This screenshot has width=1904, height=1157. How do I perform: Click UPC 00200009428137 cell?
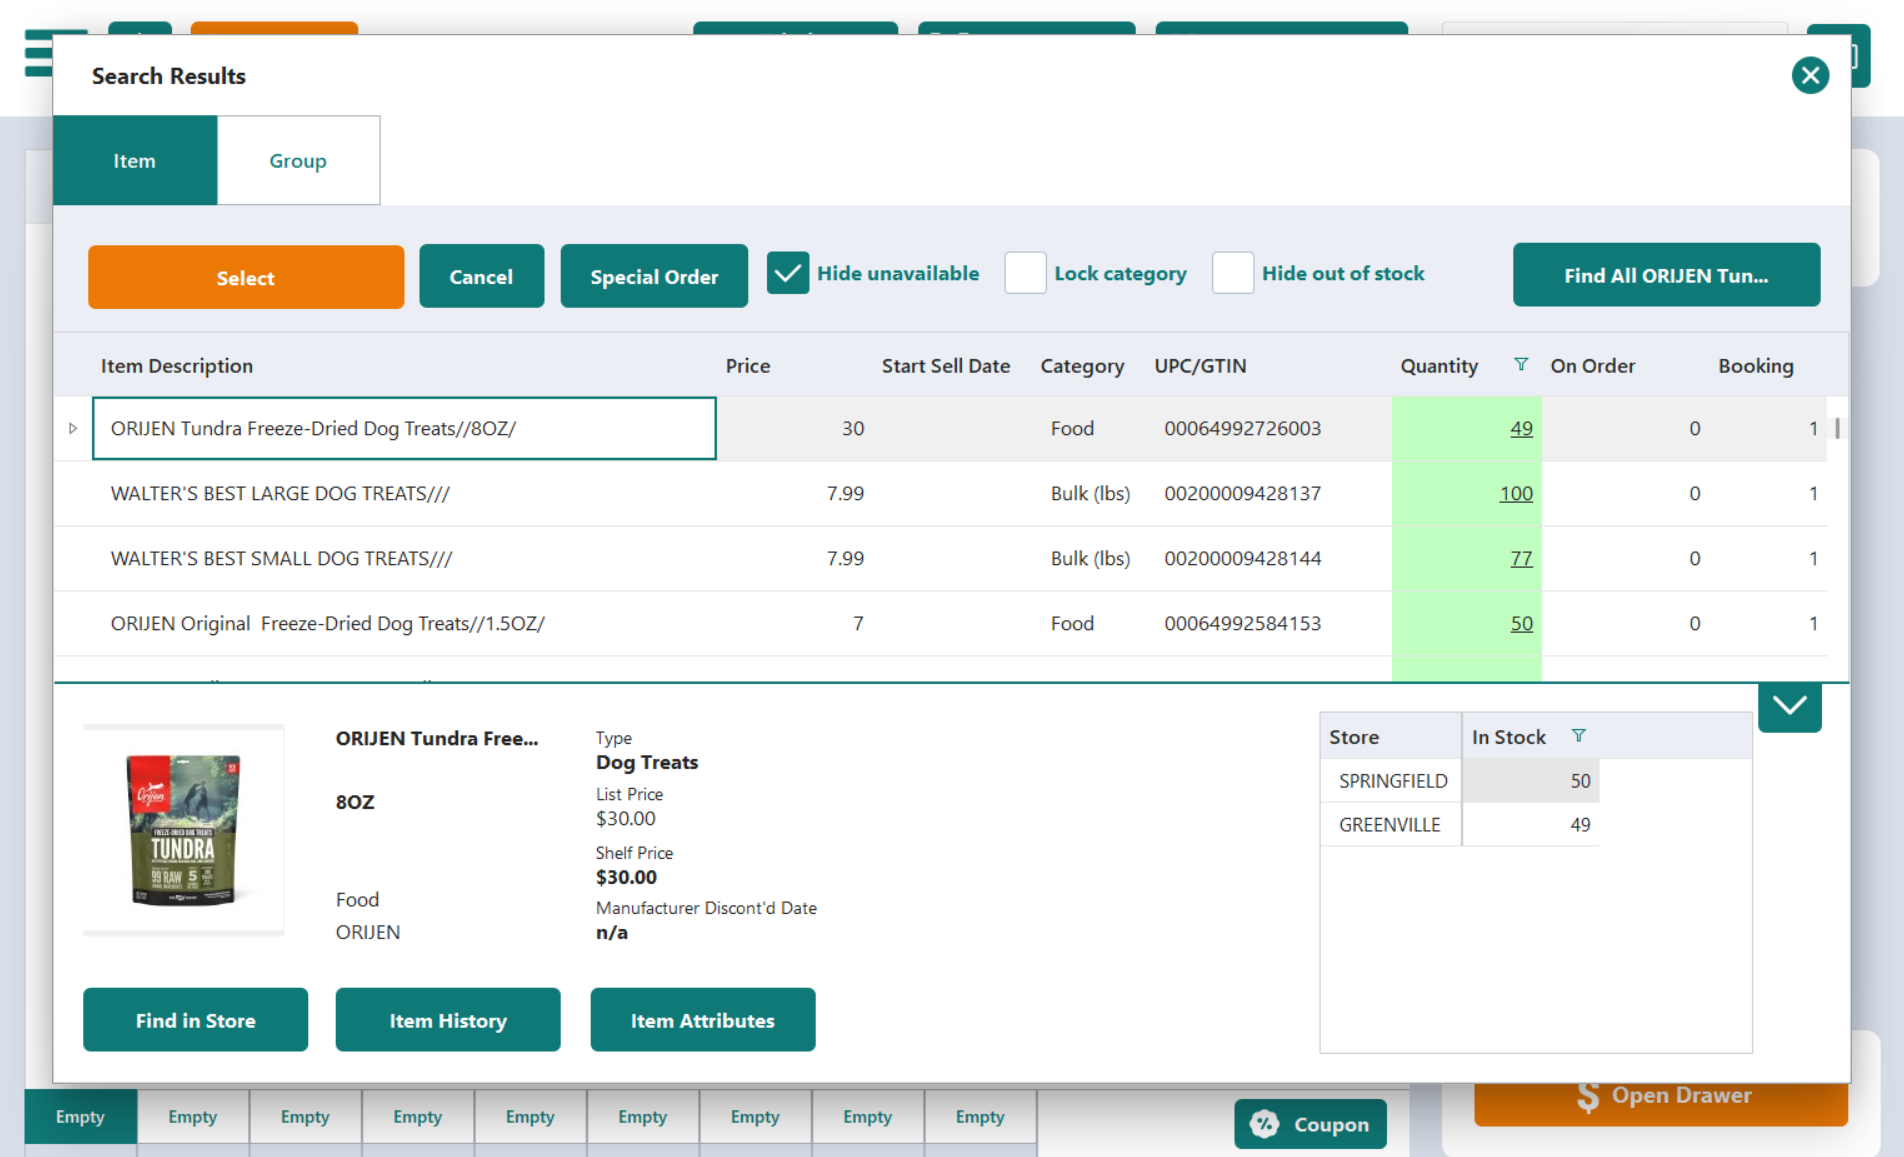point(1242,493)
